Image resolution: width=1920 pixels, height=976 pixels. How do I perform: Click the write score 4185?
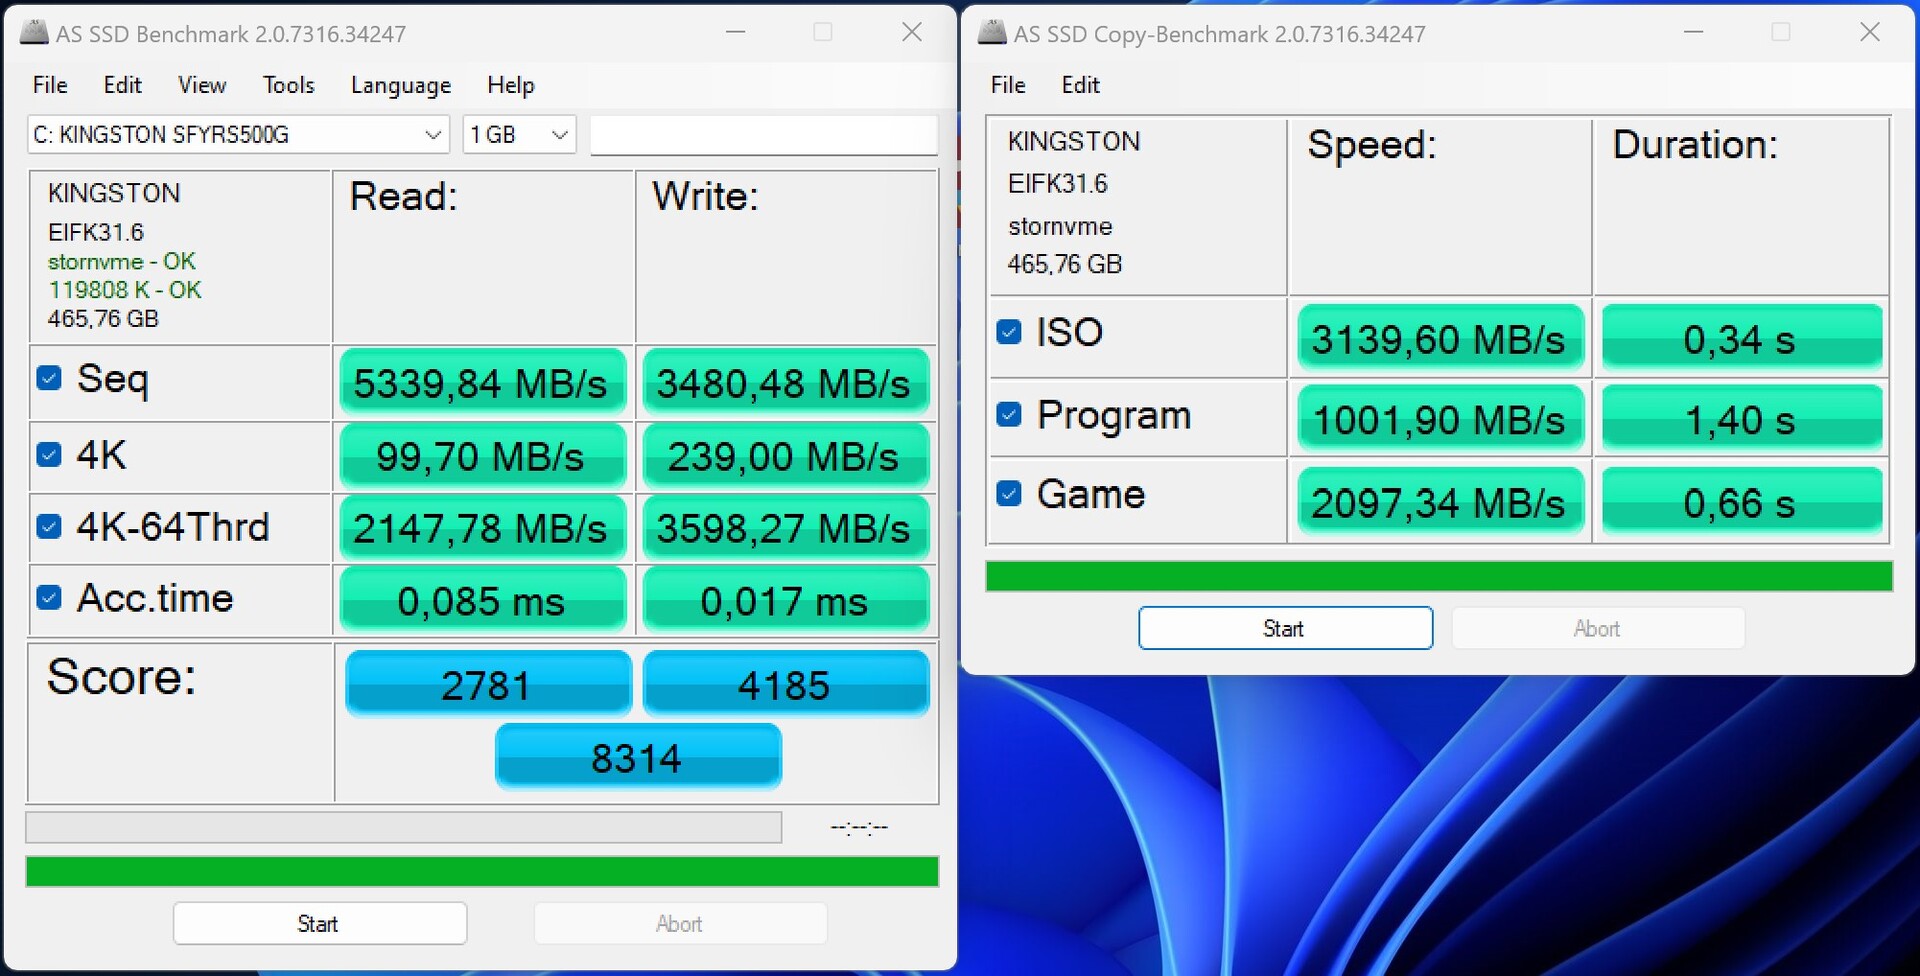[x=786, y=684]
